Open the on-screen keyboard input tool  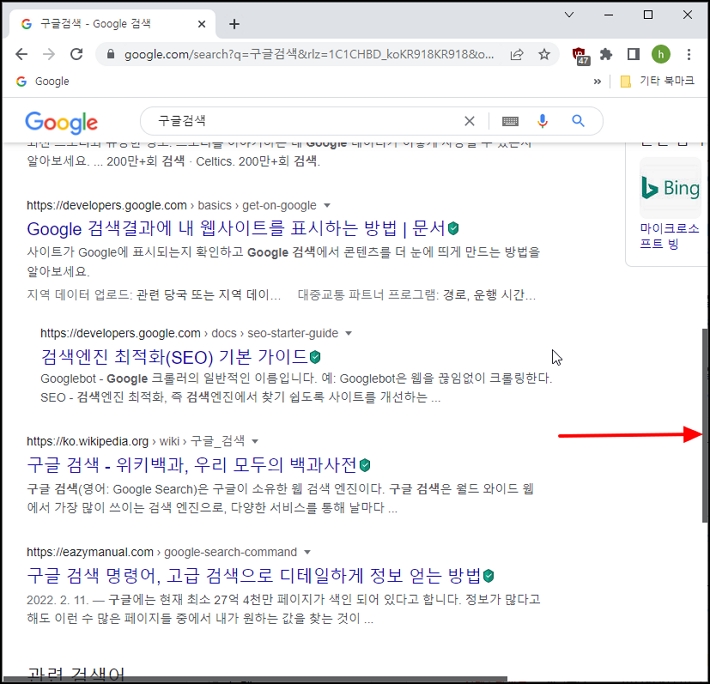[x=510, y=121]
